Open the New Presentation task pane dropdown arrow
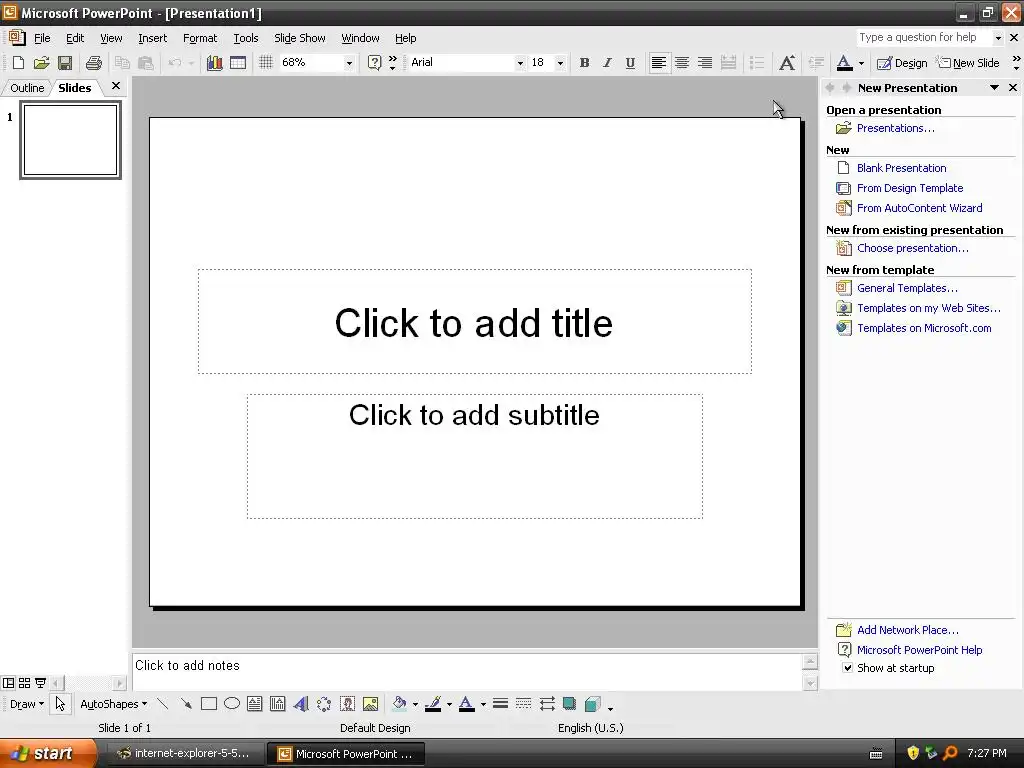Viewport: 1024px width, 768px height. click(994, 88)
